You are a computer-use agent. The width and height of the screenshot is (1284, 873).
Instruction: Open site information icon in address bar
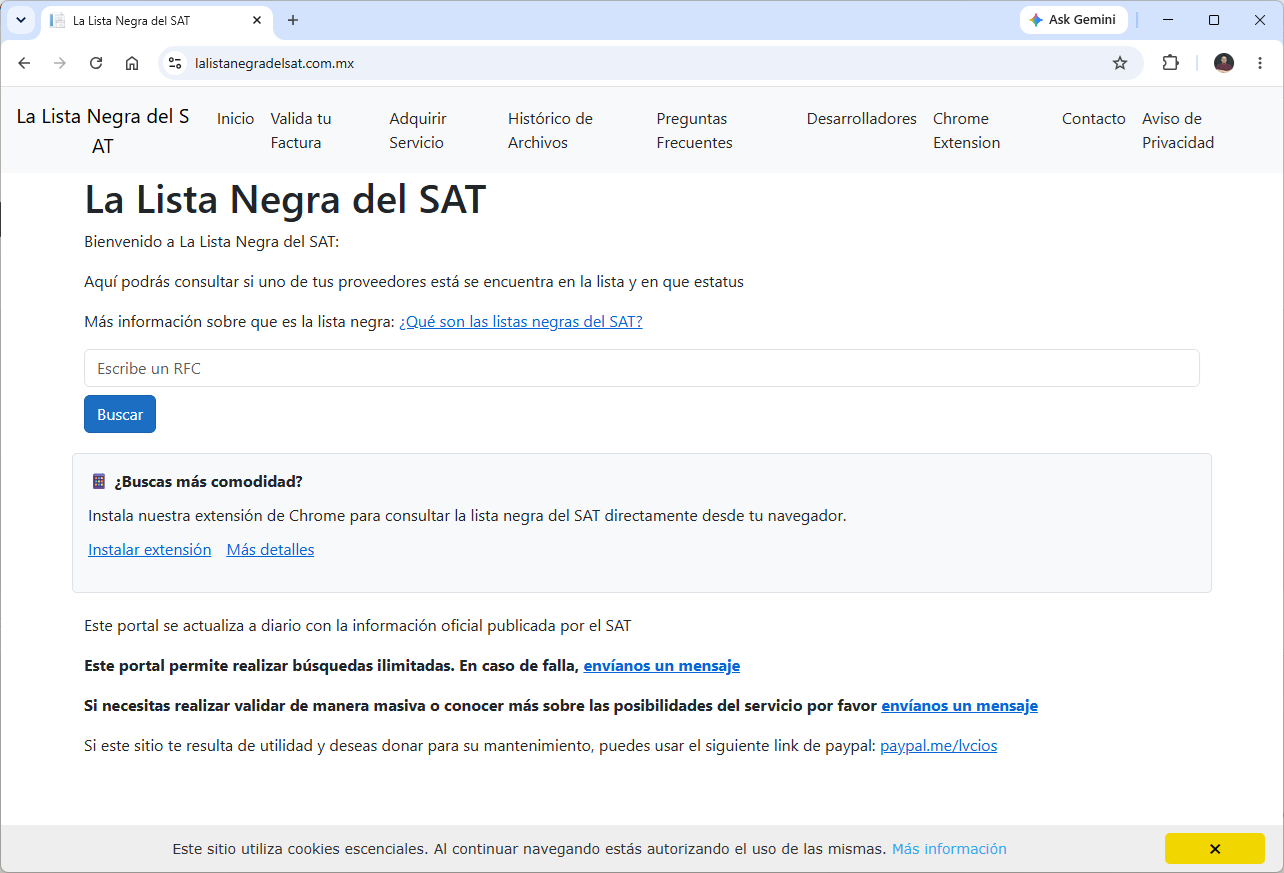(175, 63)
